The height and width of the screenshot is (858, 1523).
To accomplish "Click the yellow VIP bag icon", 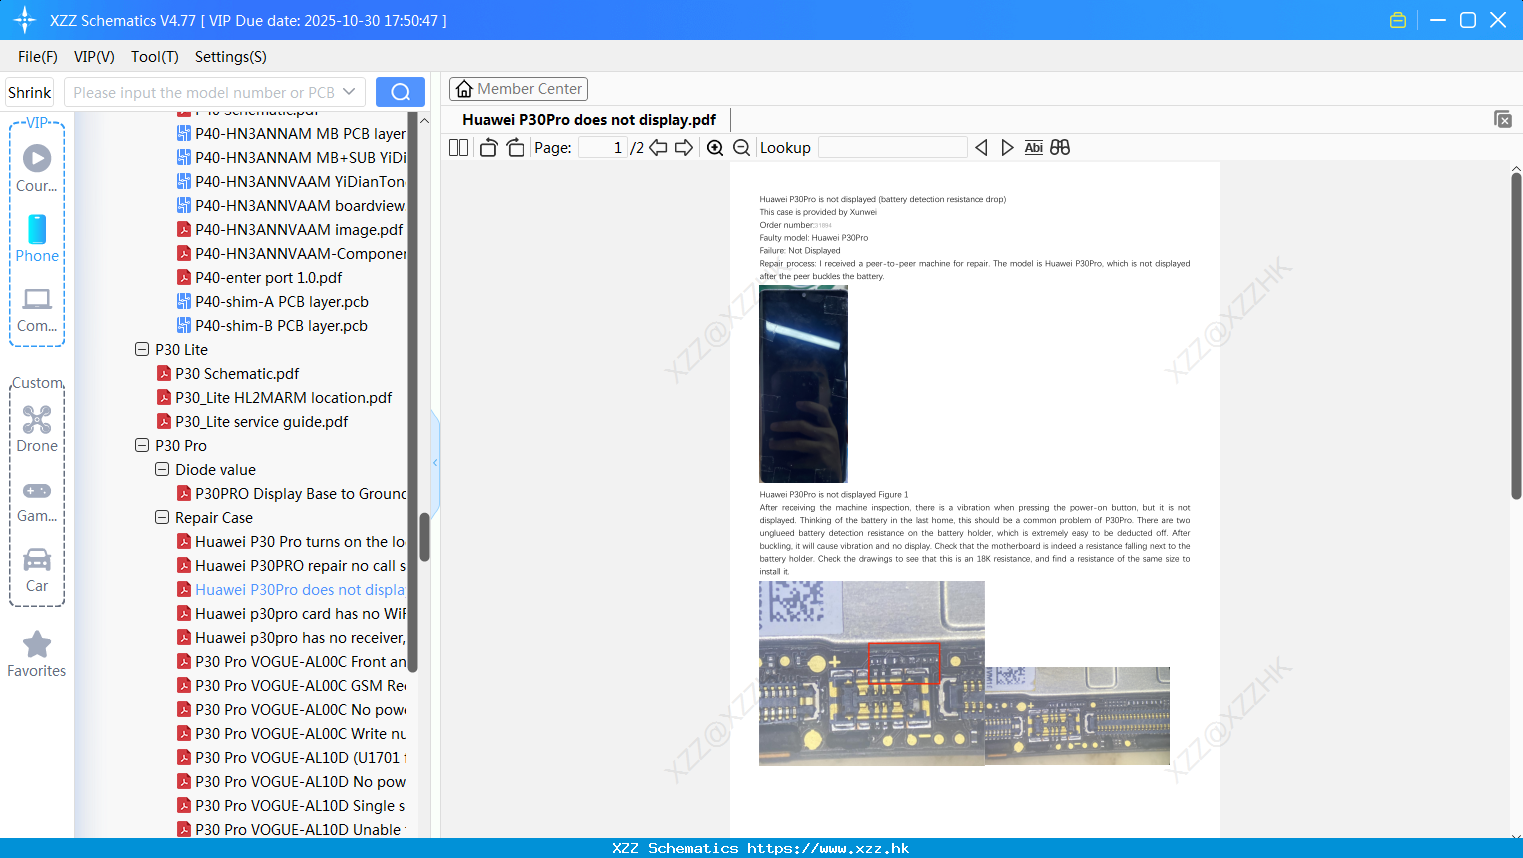I will click(x=1398, y=20).
